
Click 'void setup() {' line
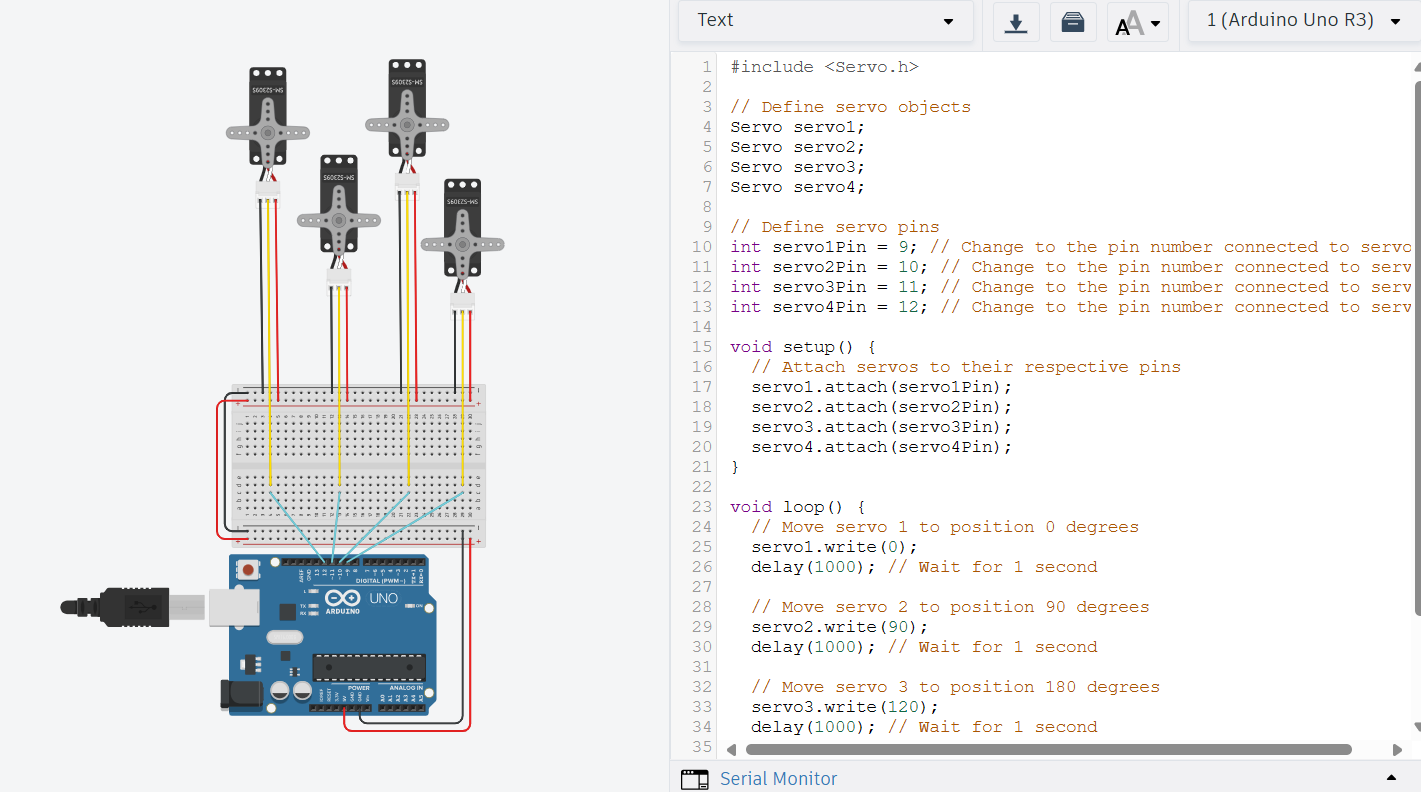coord(803,347)
